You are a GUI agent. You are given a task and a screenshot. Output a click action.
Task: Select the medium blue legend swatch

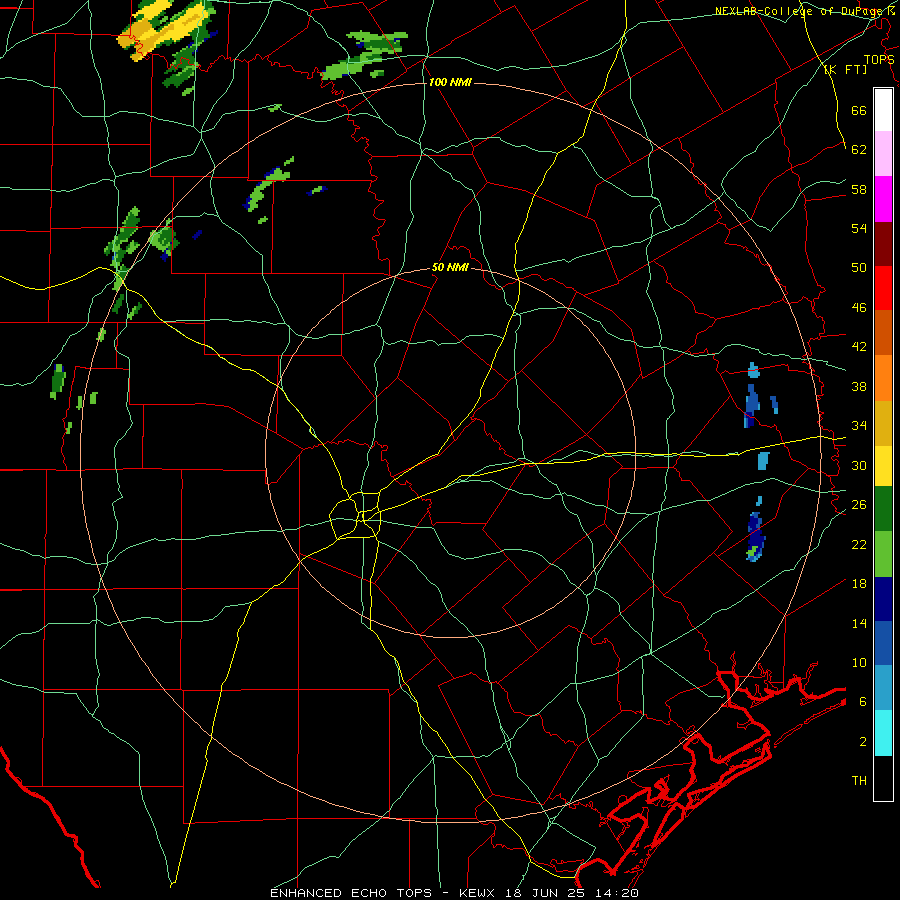pos(883,643)
